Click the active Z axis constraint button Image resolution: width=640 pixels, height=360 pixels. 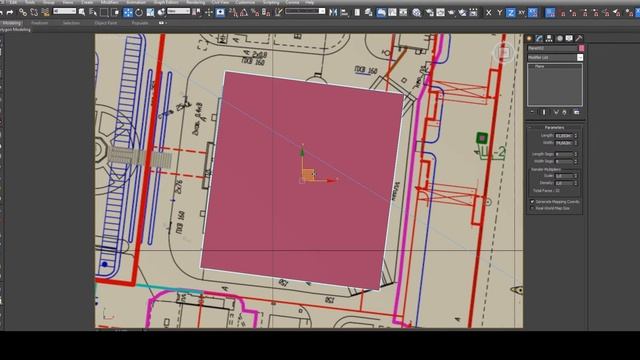(x=511, y=13)
